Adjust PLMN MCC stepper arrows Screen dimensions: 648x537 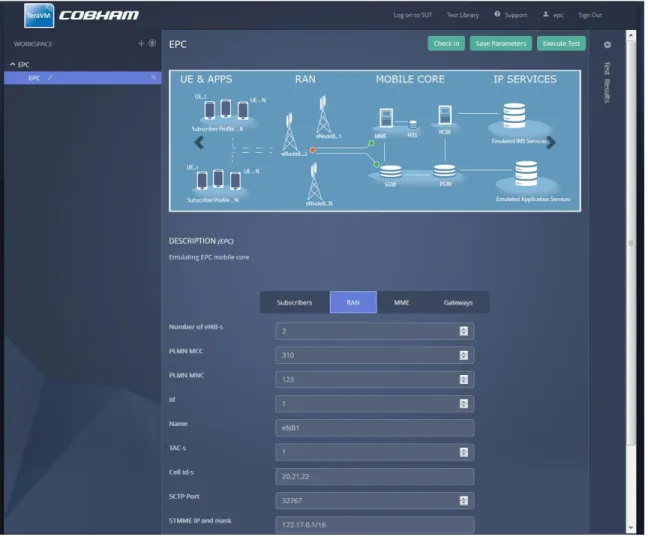pyautogui.click(x=463, y=356)
